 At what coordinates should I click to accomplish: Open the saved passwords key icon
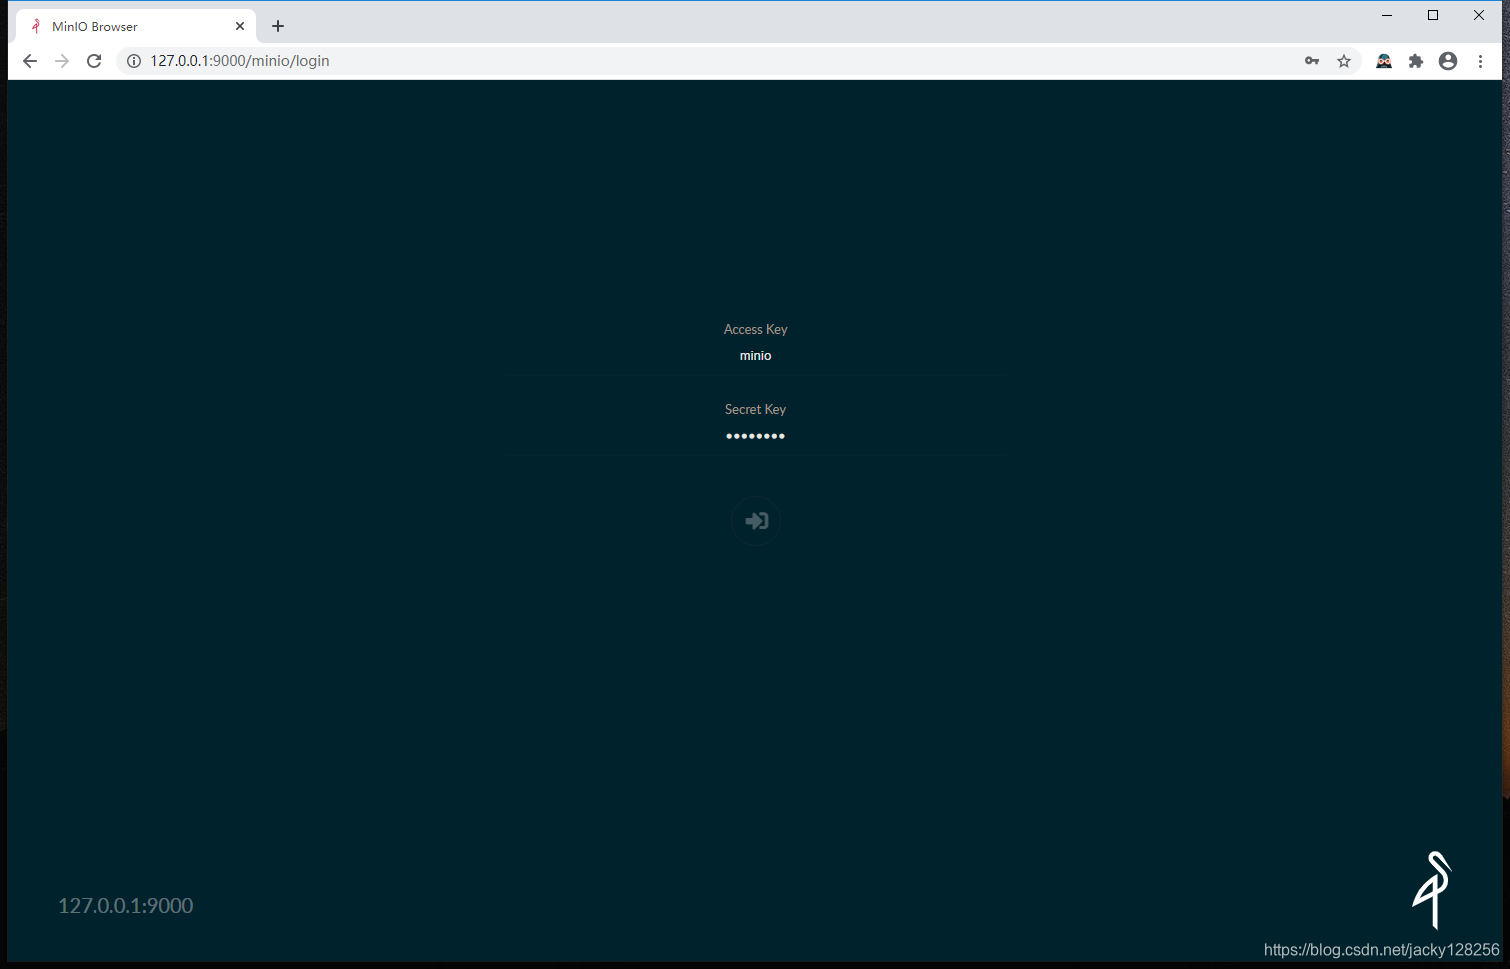point(1312,61)
